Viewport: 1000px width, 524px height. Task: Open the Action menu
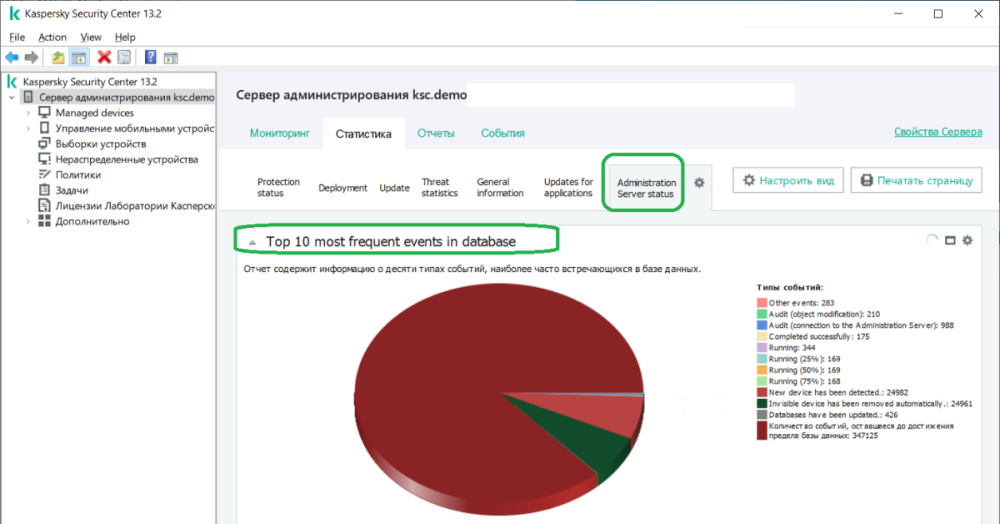point(52,37)
